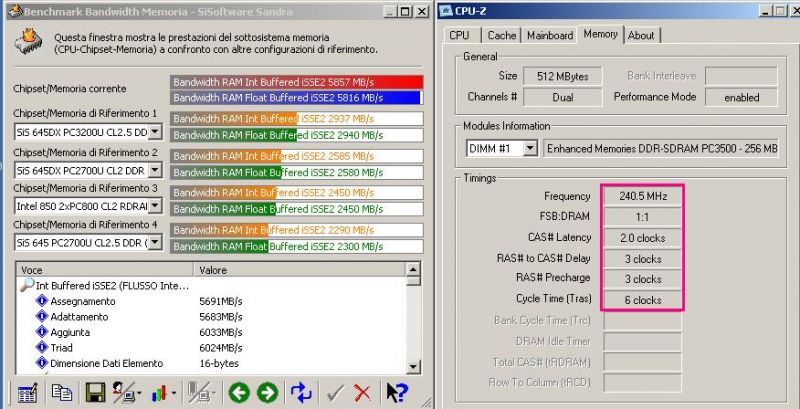Viewport: 800px width, 409px height.
Task: Click the Voce column header
Action: point(105,270)
